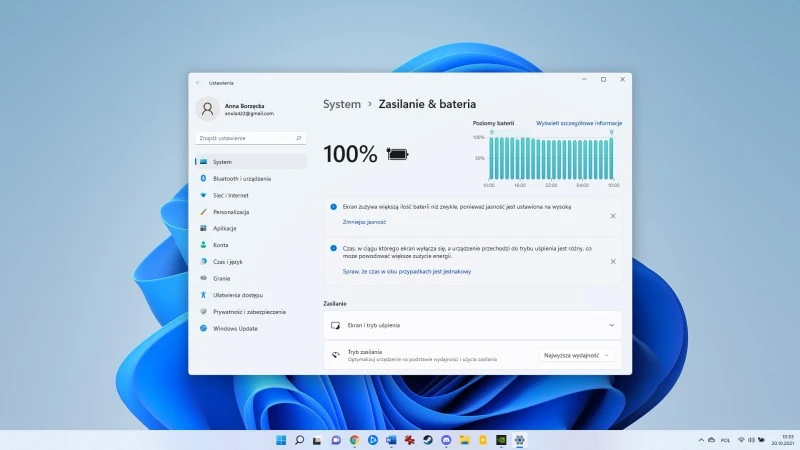800x450 pixels.
Task: Click the Anna Borzęcka account avatar
Action: tap(207, 109)
